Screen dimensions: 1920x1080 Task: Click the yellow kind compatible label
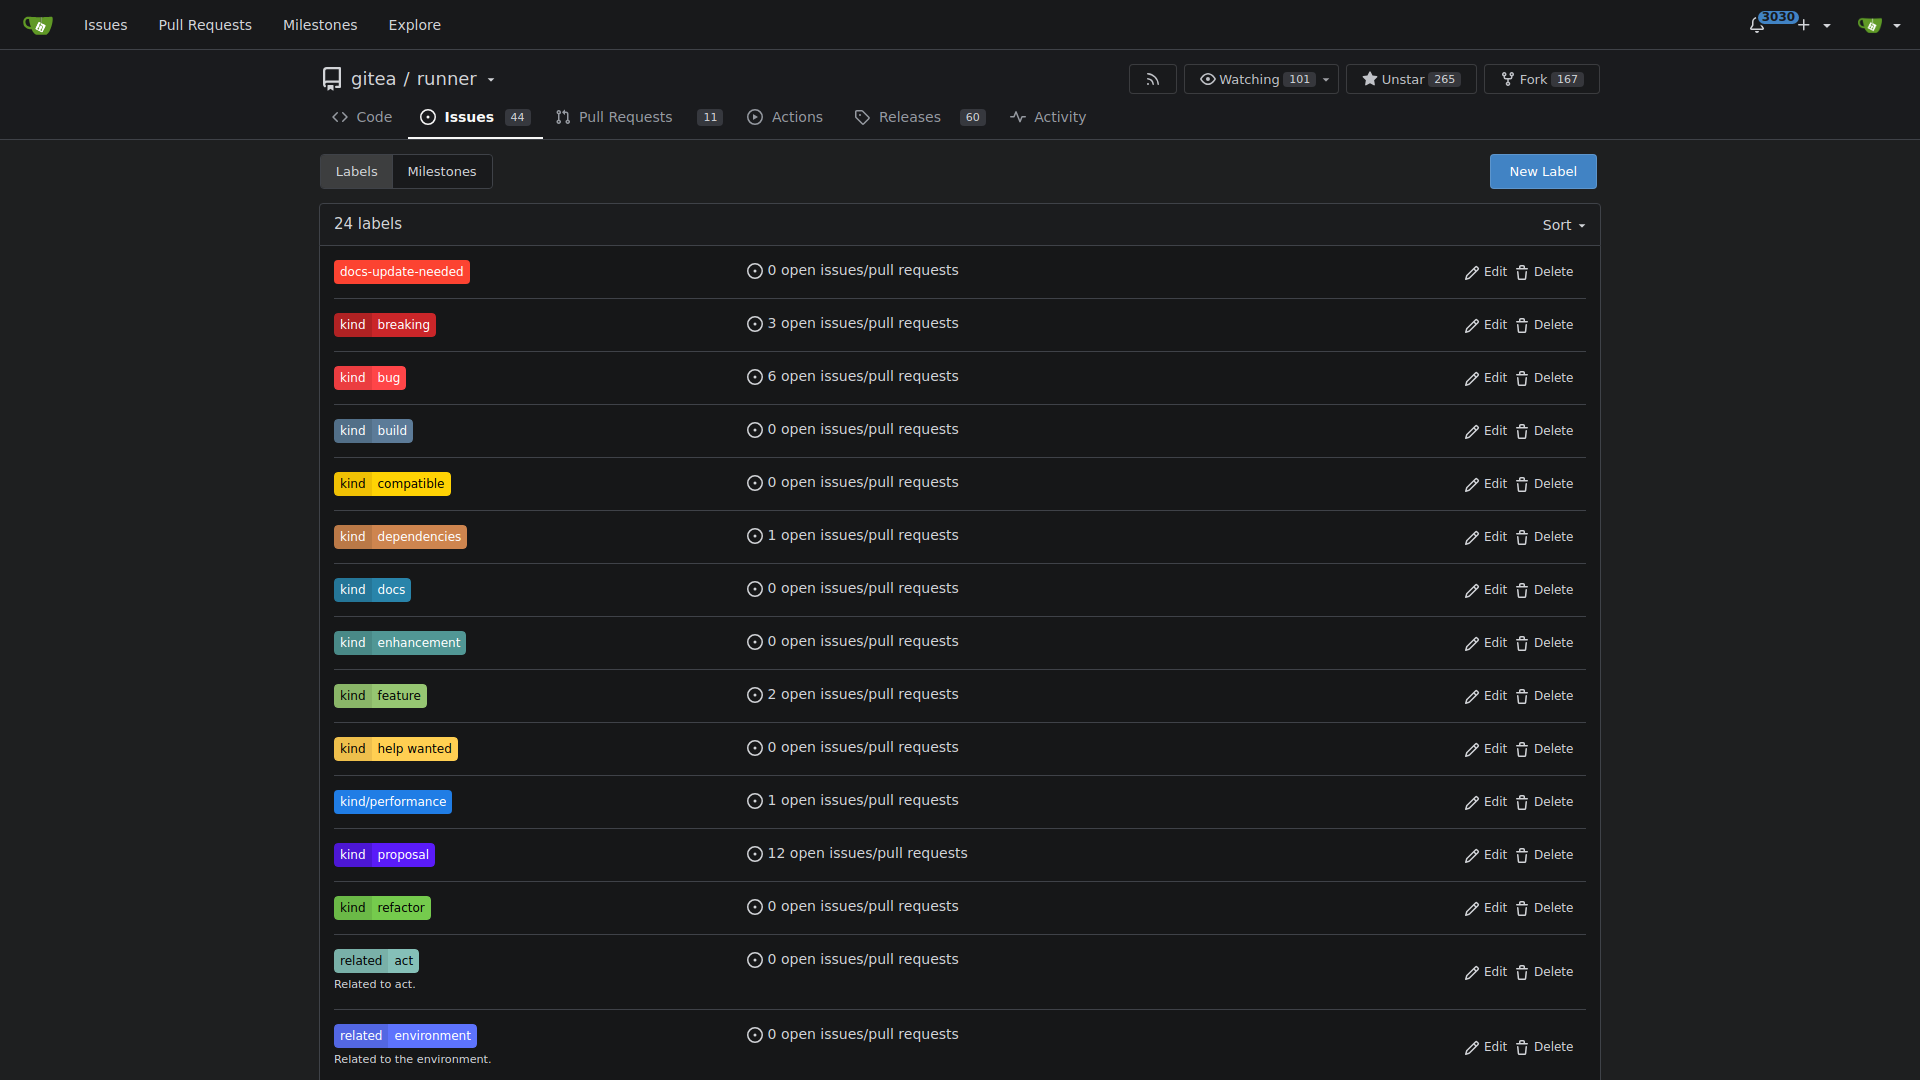point(392,484)
